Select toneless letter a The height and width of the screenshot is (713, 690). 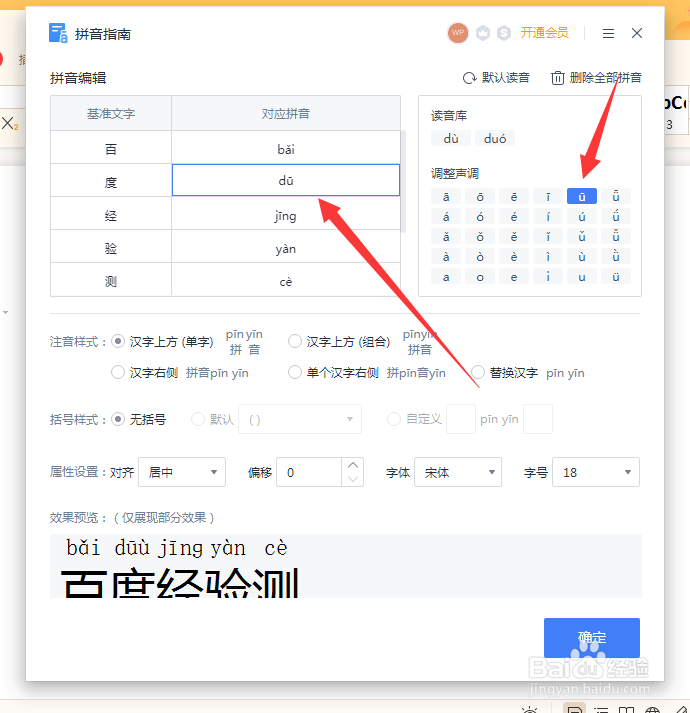click(446, 276)
